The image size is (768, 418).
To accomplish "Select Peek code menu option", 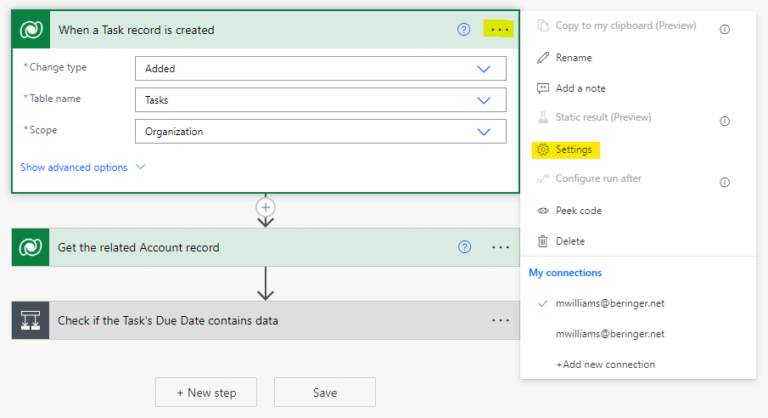I will 578,211.
